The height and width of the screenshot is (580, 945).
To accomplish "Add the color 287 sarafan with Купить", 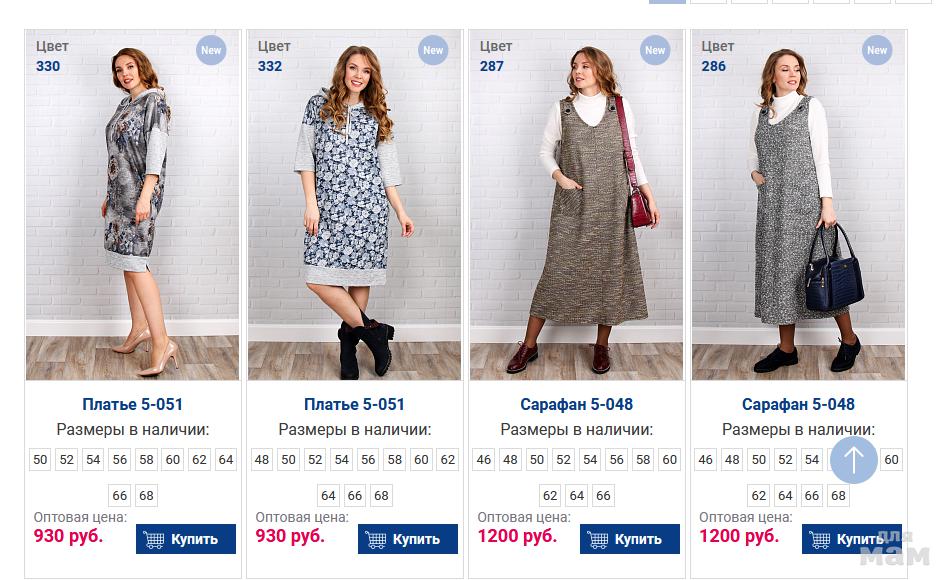I will [630, 539].
